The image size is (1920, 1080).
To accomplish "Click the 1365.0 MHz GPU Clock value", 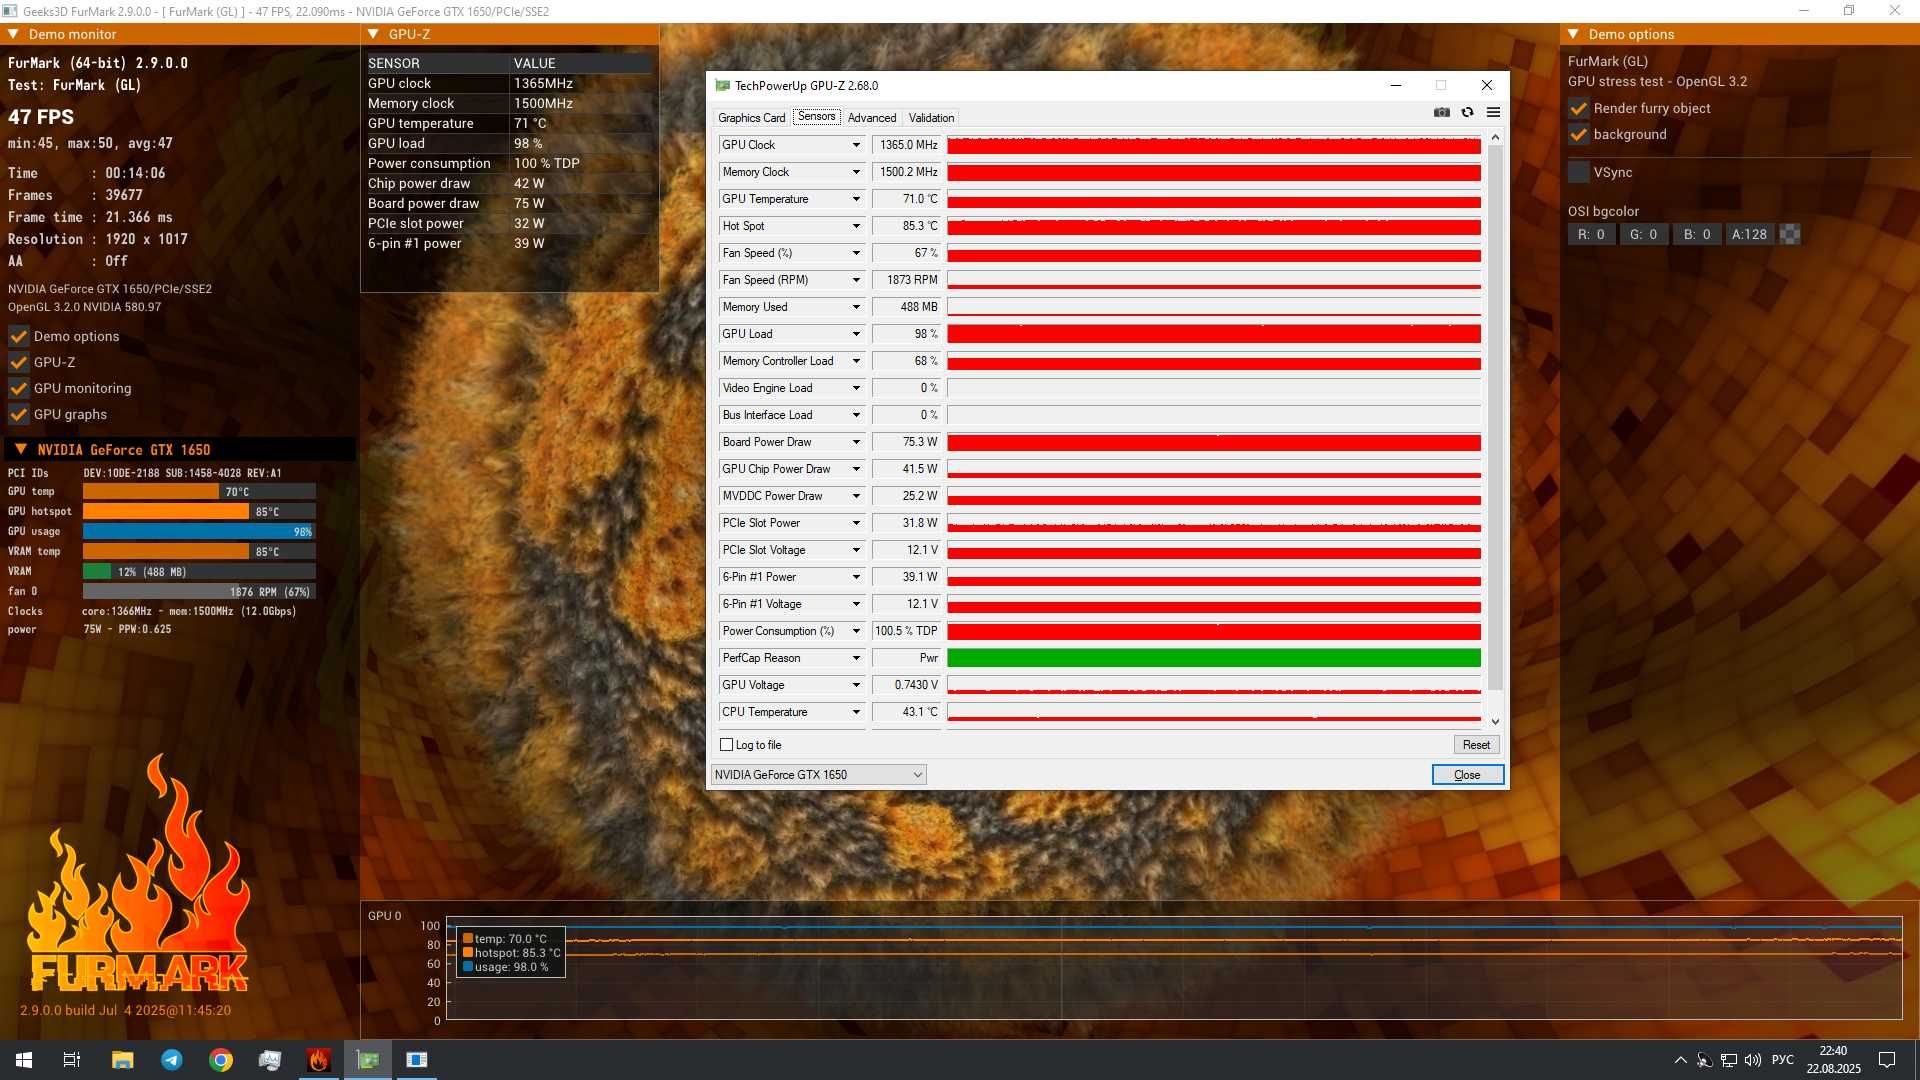I will 906,145.
